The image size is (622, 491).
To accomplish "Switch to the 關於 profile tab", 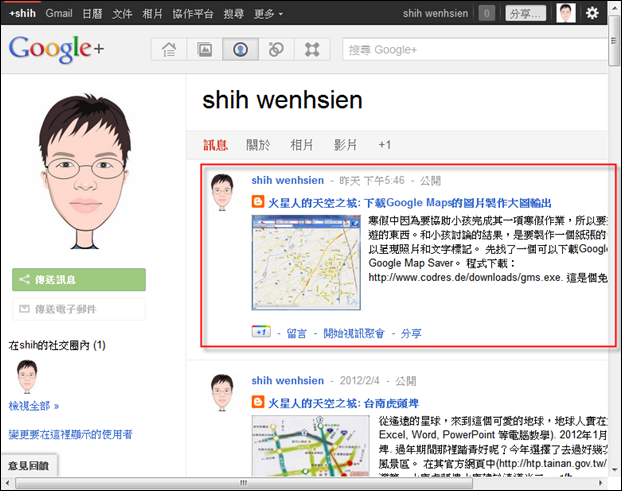I will pyautogui.click(x=258, y=145).
